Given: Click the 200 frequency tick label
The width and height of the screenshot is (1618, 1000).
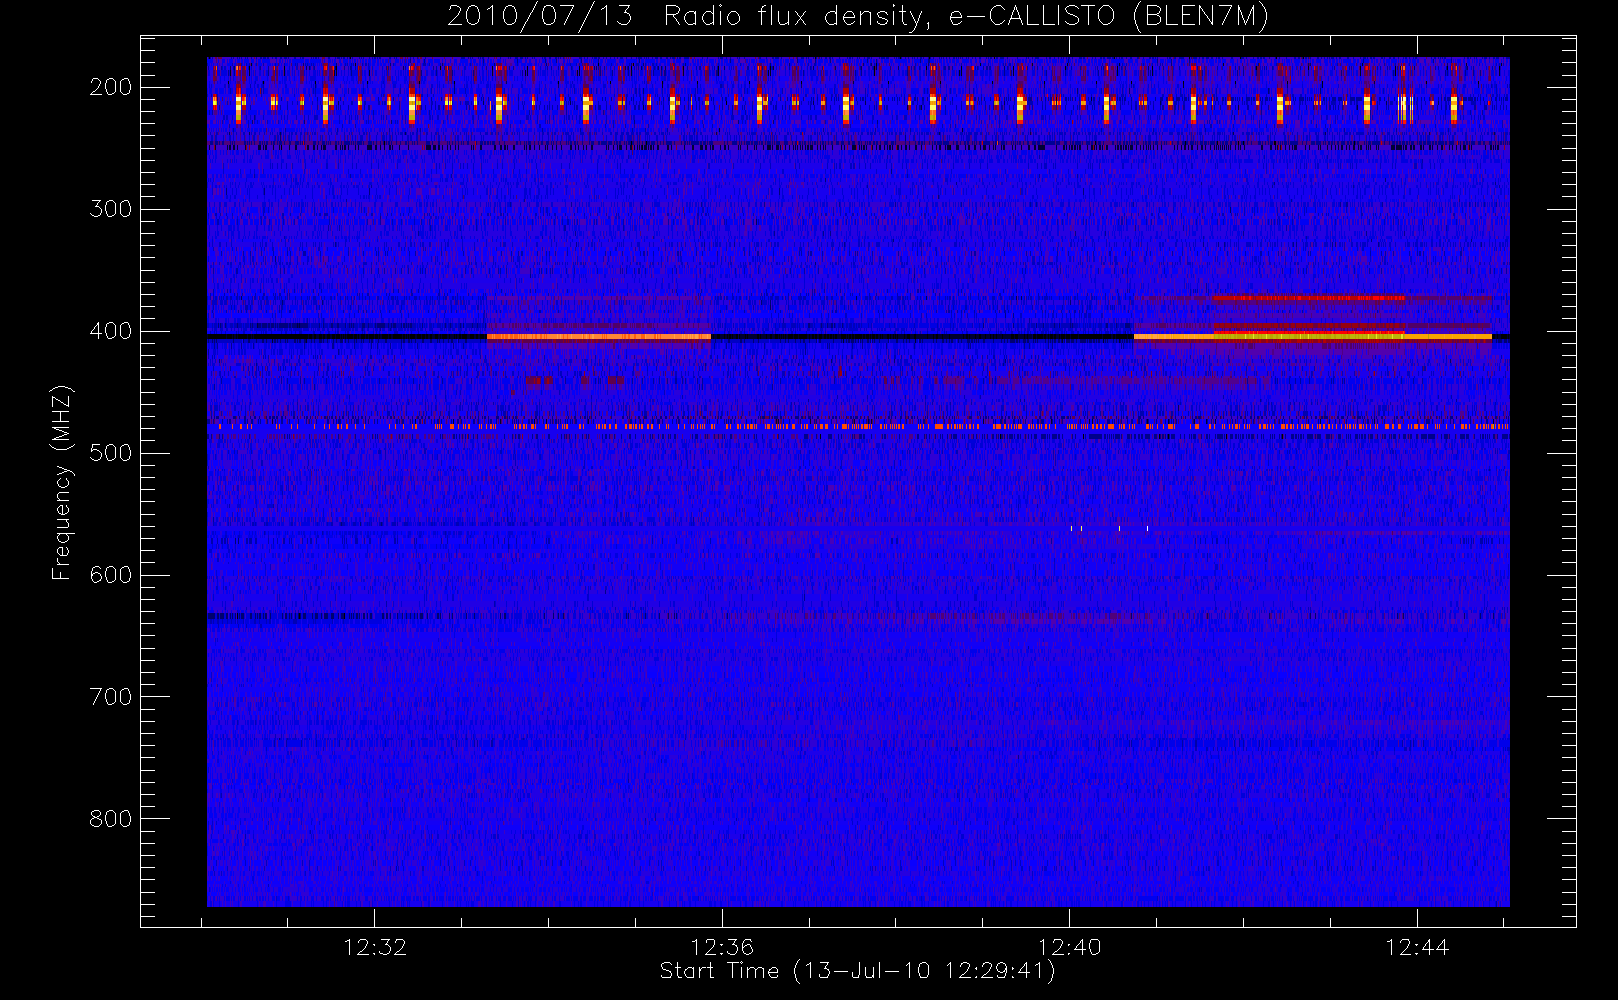Looking at the screenshot, I should coord(111,87).
